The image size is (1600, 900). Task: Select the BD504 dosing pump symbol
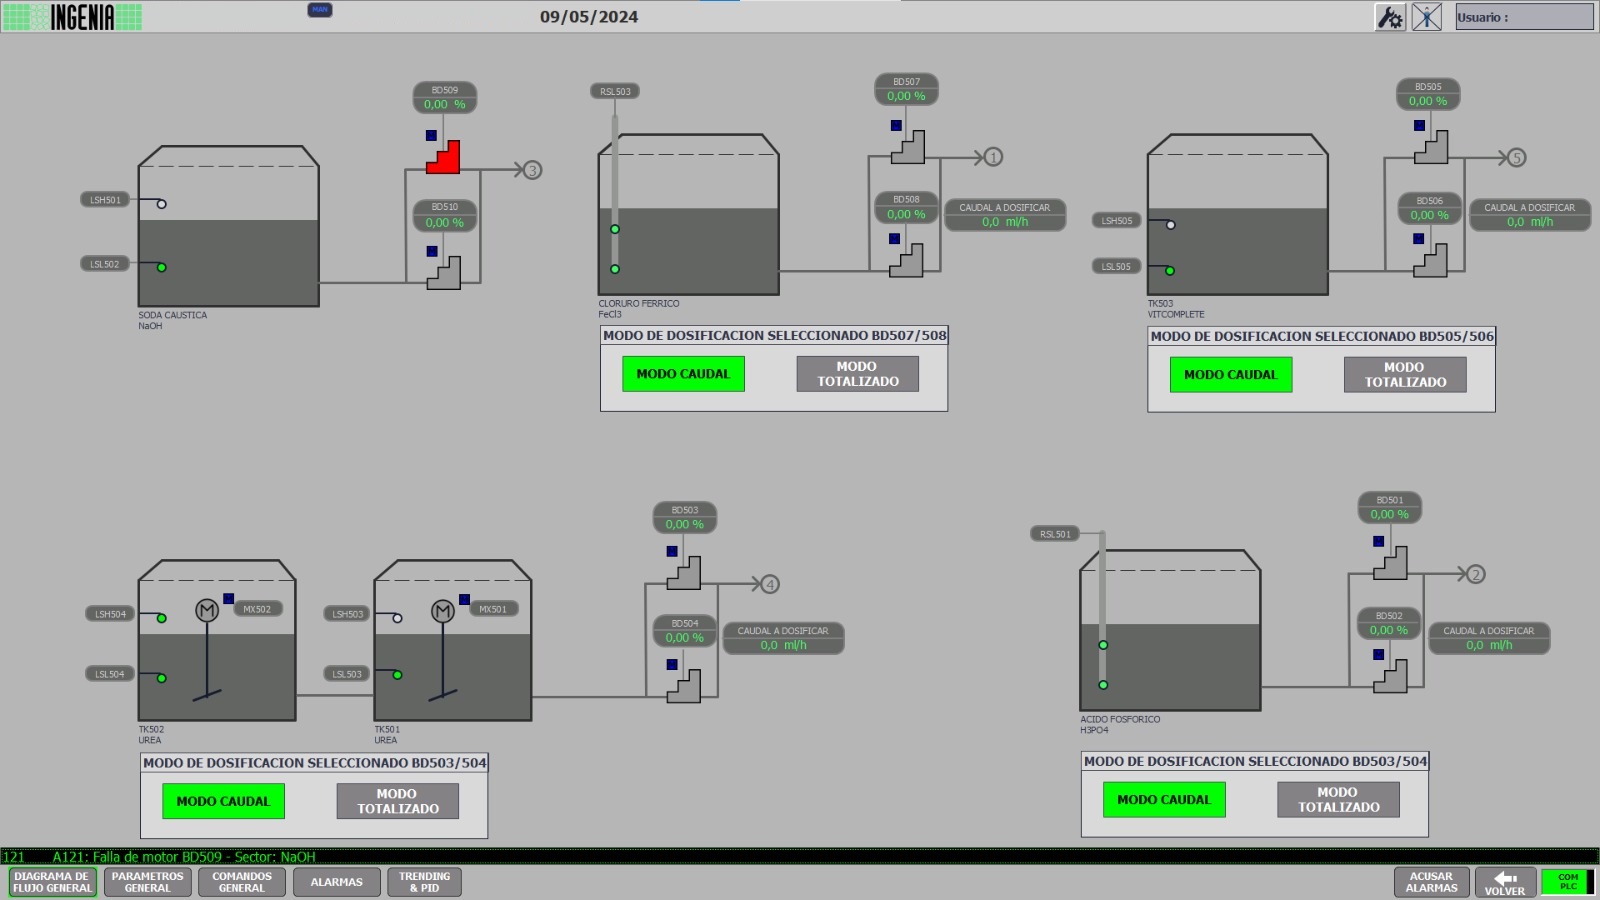tap(684, 686)
